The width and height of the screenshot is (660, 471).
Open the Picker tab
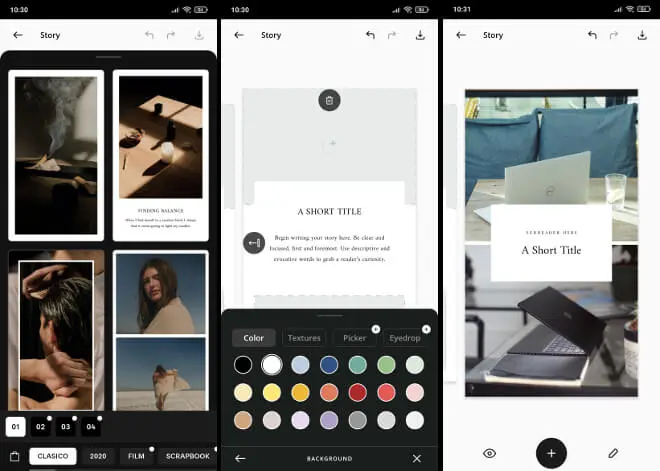tap(354, 338)
